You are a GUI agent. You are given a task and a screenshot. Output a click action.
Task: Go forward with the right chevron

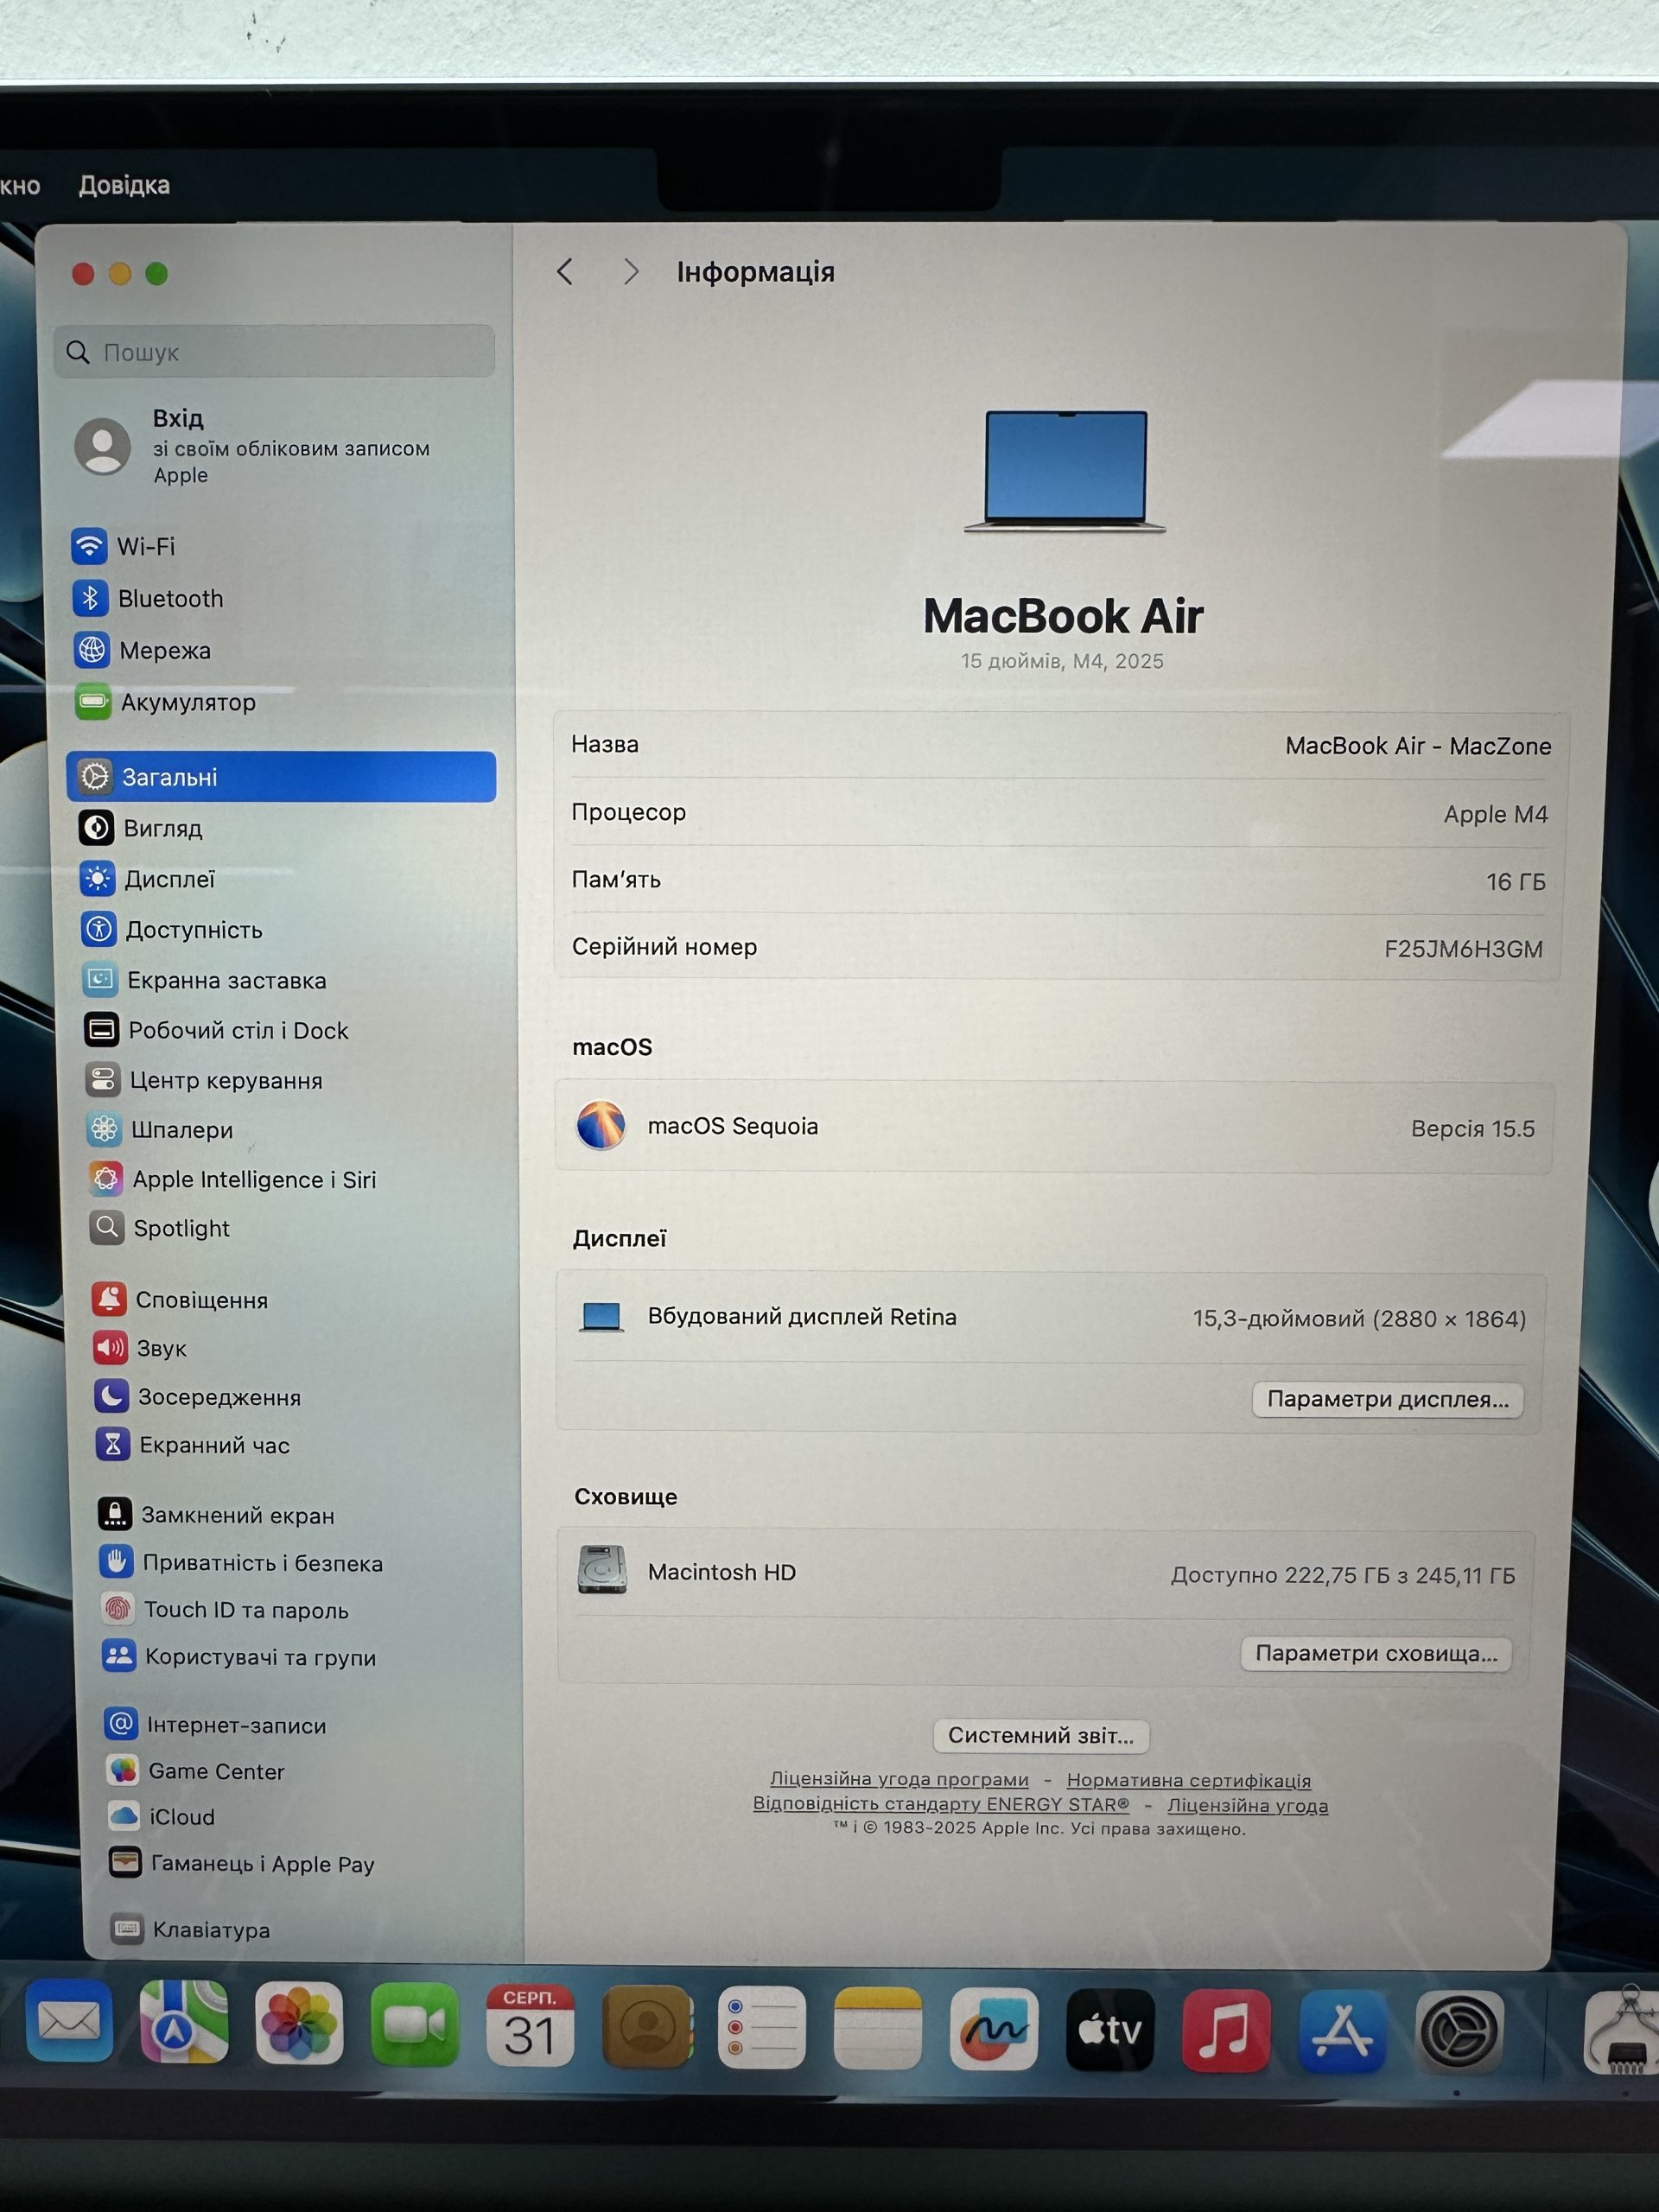tap(630, 271)
